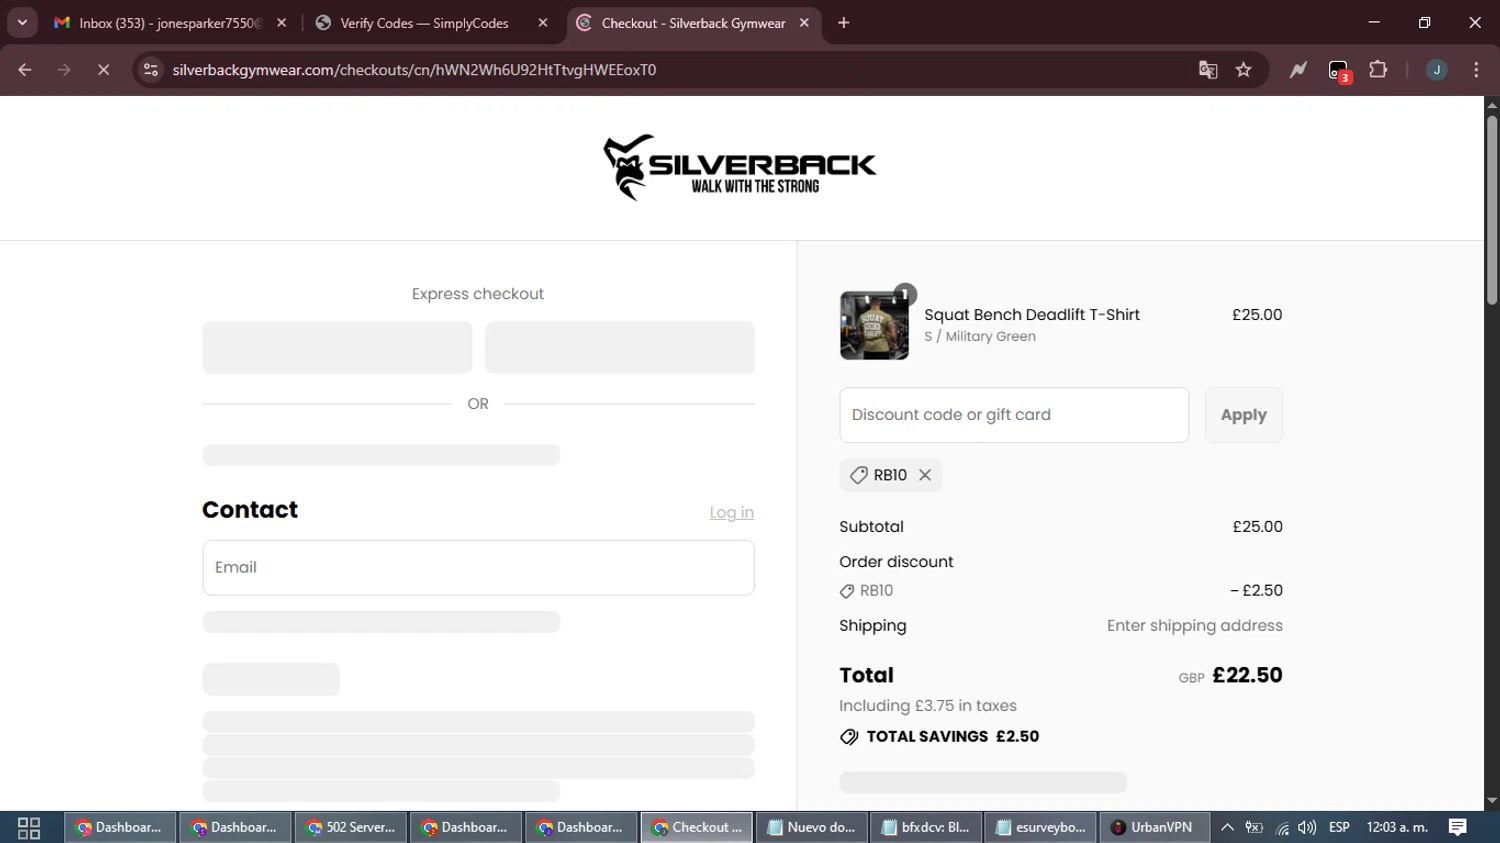
Task: Open the Chrome profile J avatar
Action: point(1437,70)
